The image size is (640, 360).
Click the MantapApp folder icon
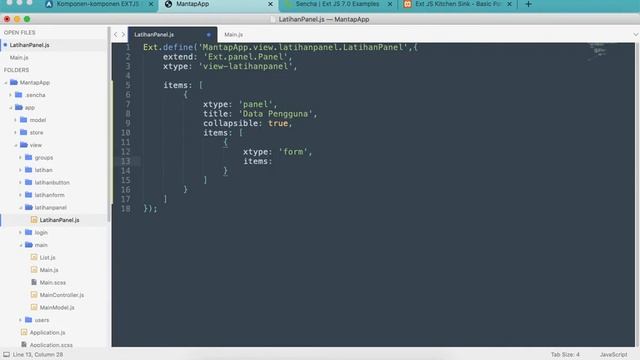pos(14,82)
